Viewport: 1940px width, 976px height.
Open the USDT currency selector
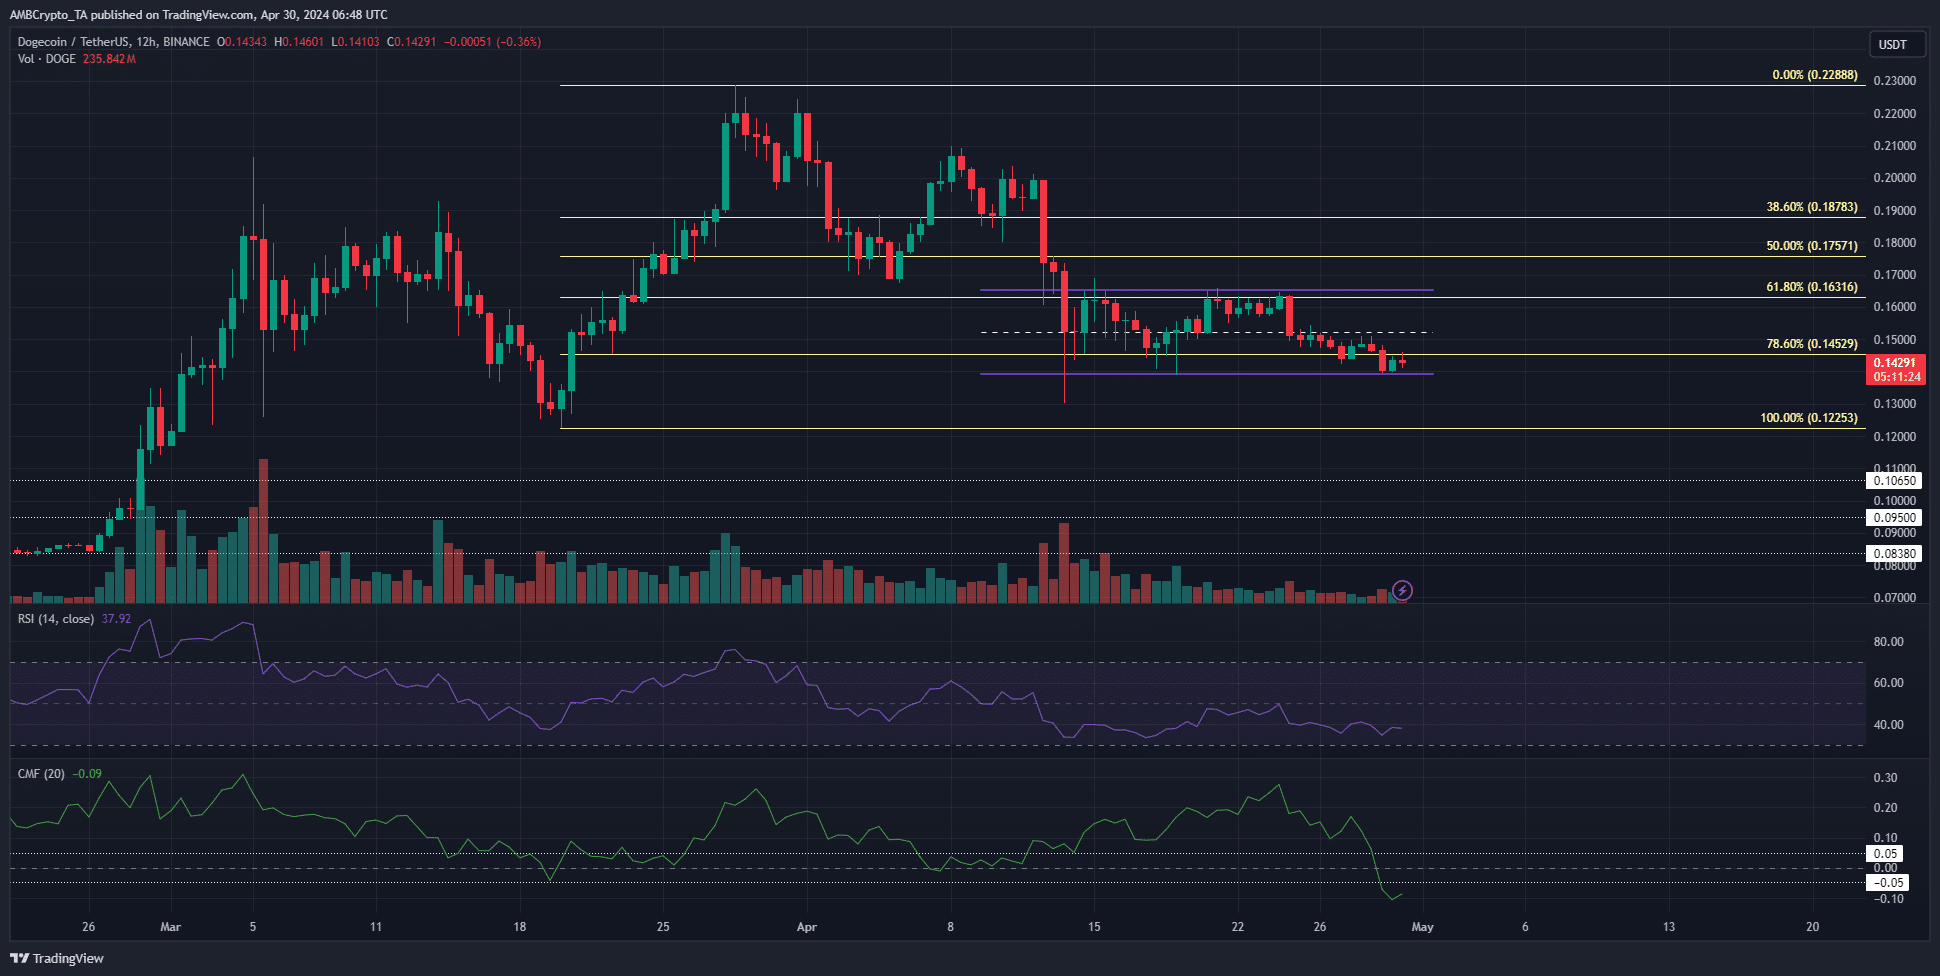(x=1897, y=44)
